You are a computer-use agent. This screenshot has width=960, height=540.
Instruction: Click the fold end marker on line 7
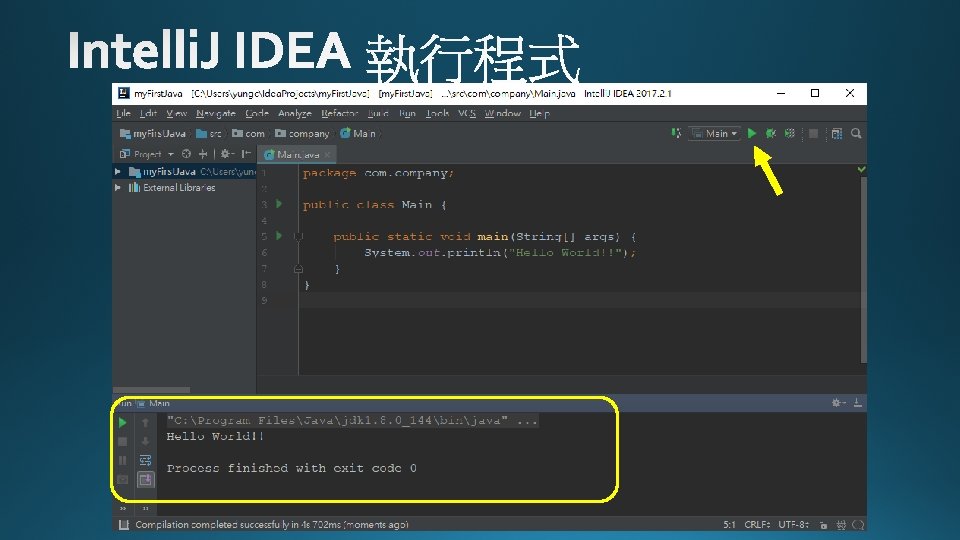tap(298, 268)
